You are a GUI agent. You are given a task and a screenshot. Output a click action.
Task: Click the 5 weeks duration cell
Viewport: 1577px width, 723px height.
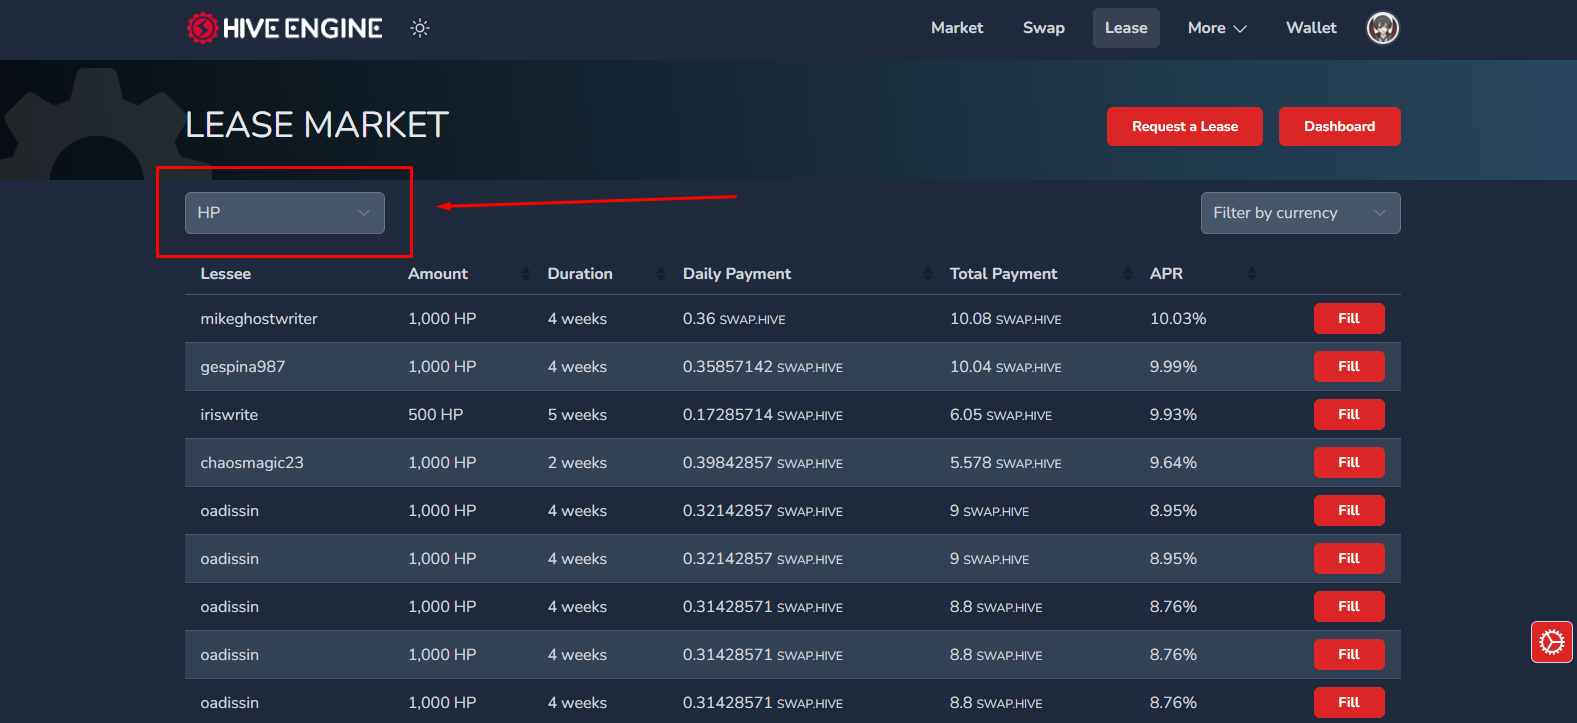pyautogui.click(x=577, y=415)
